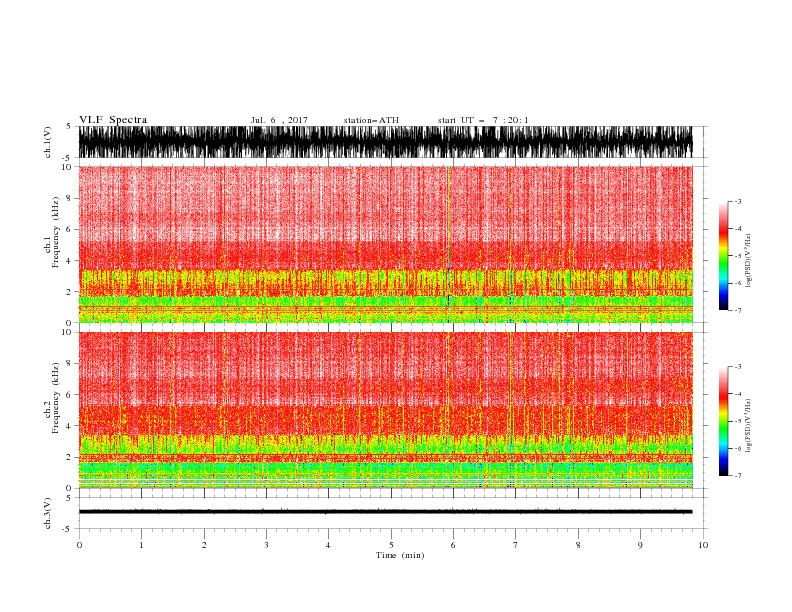Image resolution: width=792 pixels, height=612 pixels.
Task: Click the 'ch.2 Frequency (kHz)' axis label
Action: click(52, 398)
